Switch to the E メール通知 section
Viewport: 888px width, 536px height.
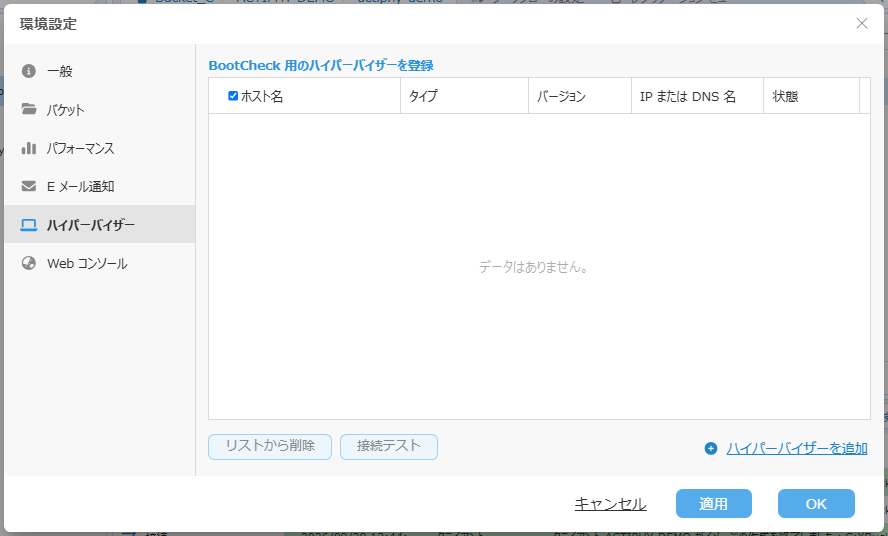click(x=100, y=186)
